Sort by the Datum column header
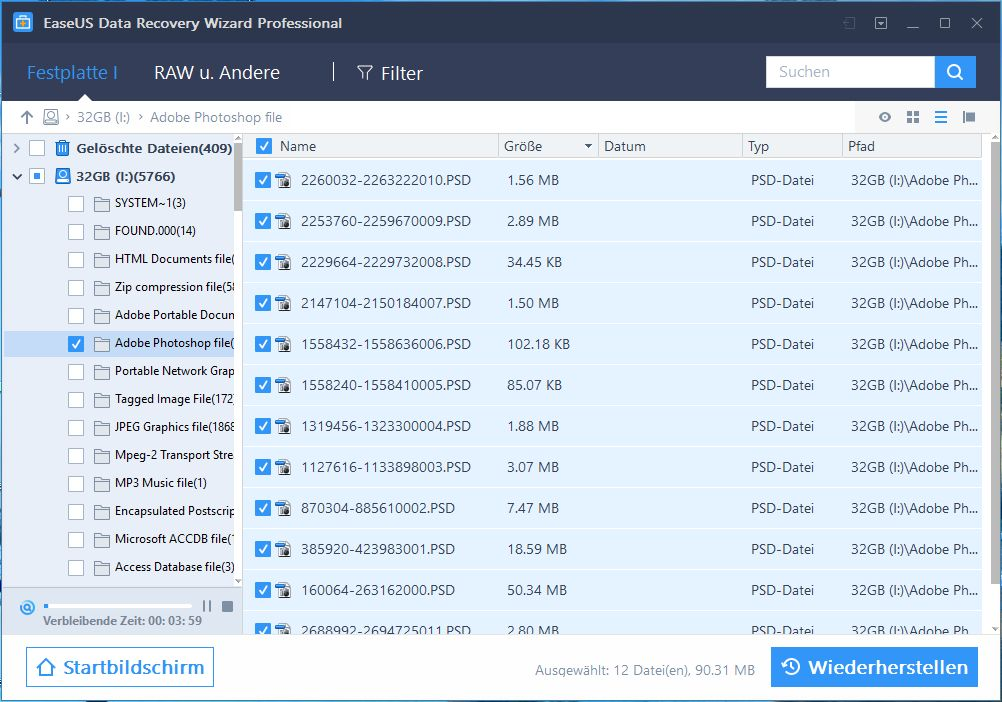 tap(670, 146)
